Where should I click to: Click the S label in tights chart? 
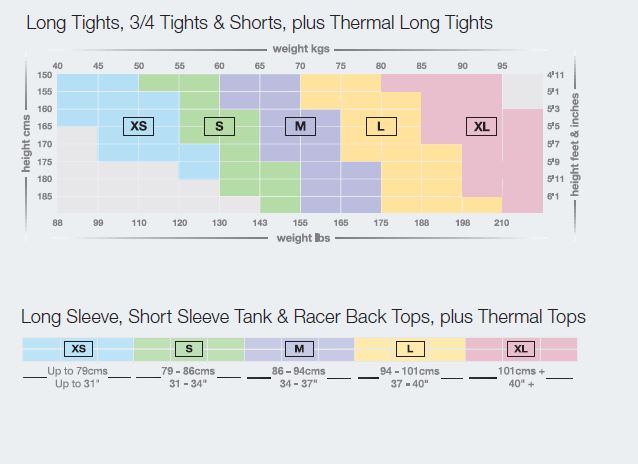click(219, 126)
